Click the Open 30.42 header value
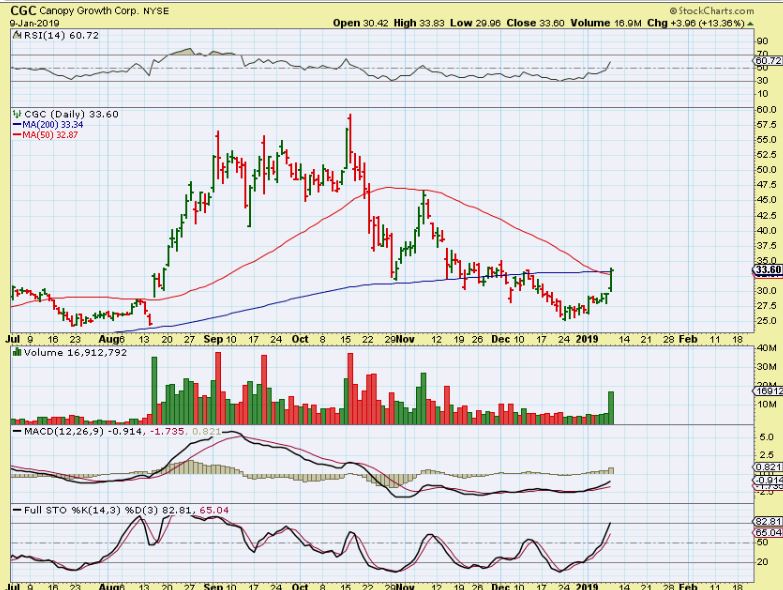The width and height of the screenshot is (783, 590). 361,23
